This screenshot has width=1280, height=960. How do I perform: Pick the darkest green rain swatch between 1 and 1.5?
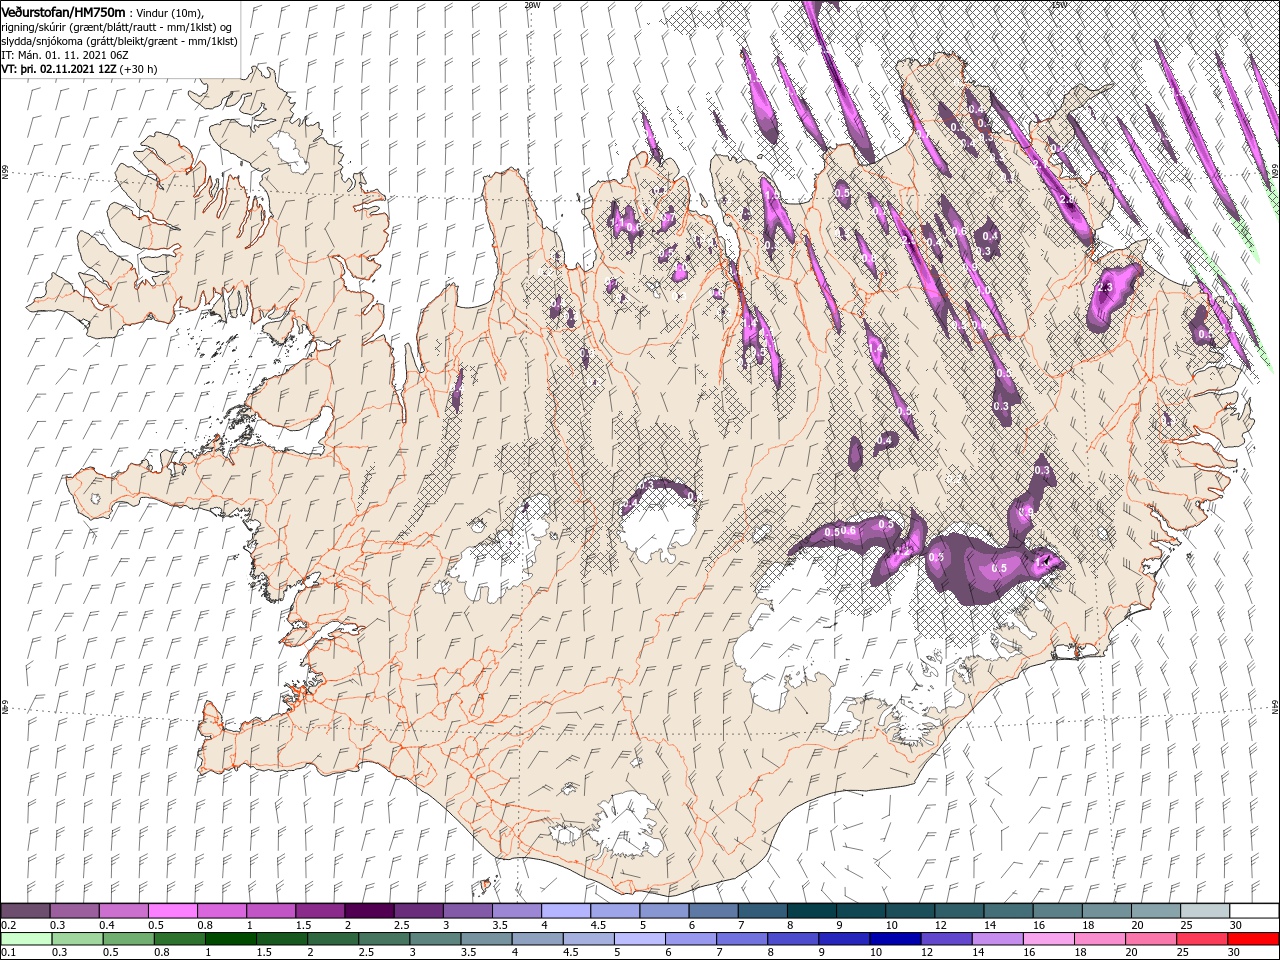[231, 938]
